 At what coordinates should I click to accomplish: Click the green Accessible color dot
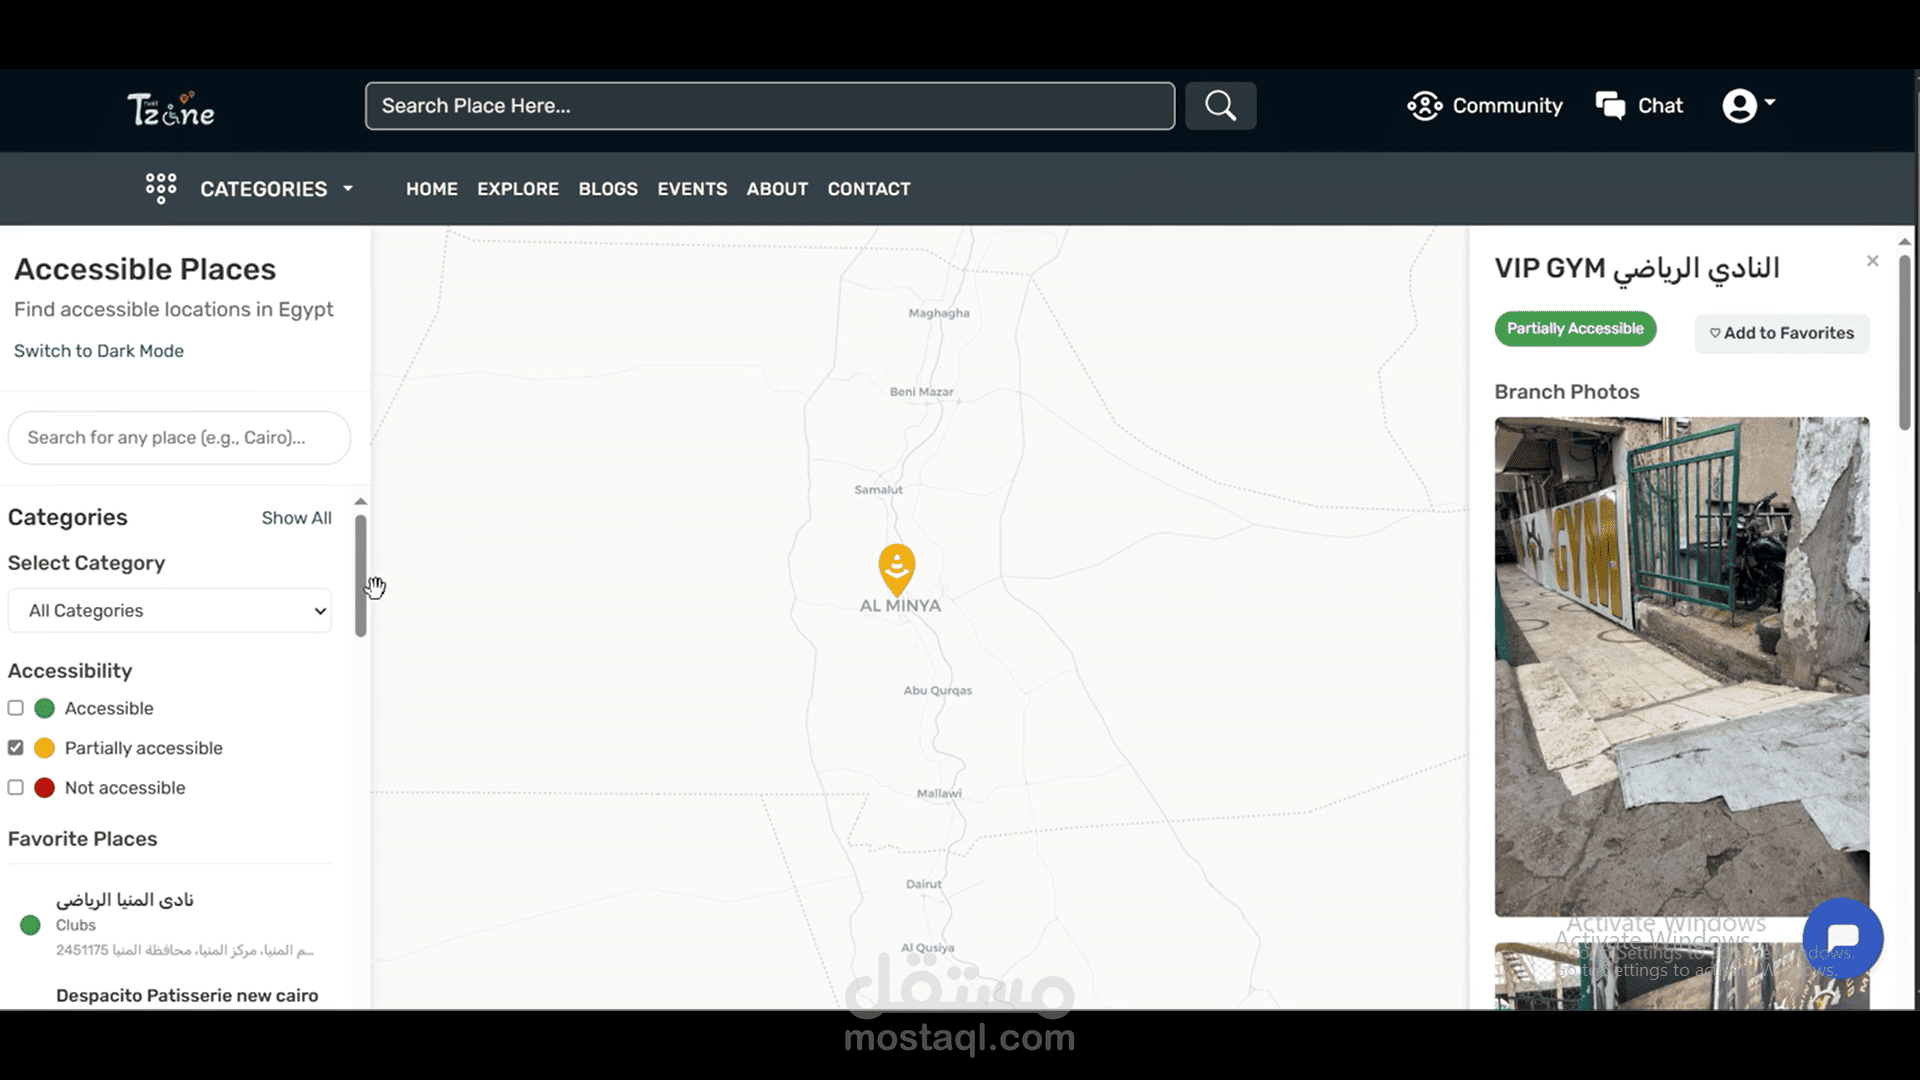pos(44,708)
